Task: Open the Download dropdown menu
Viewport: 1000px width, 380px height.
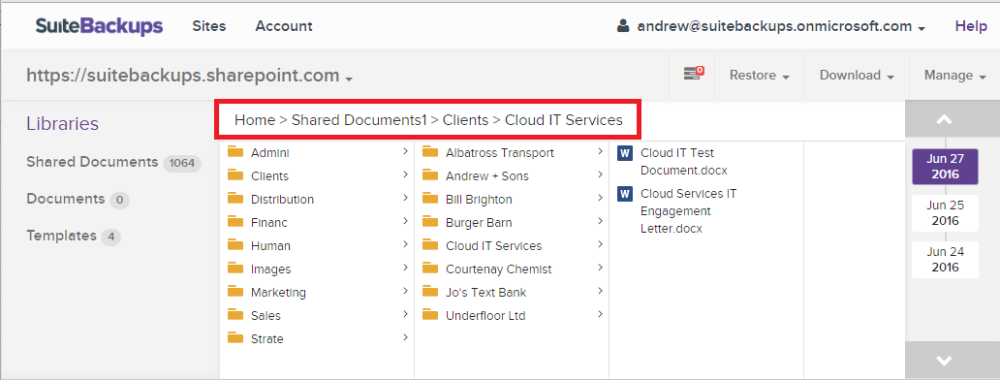Action: pyautogui.click(x=857, y=75)
